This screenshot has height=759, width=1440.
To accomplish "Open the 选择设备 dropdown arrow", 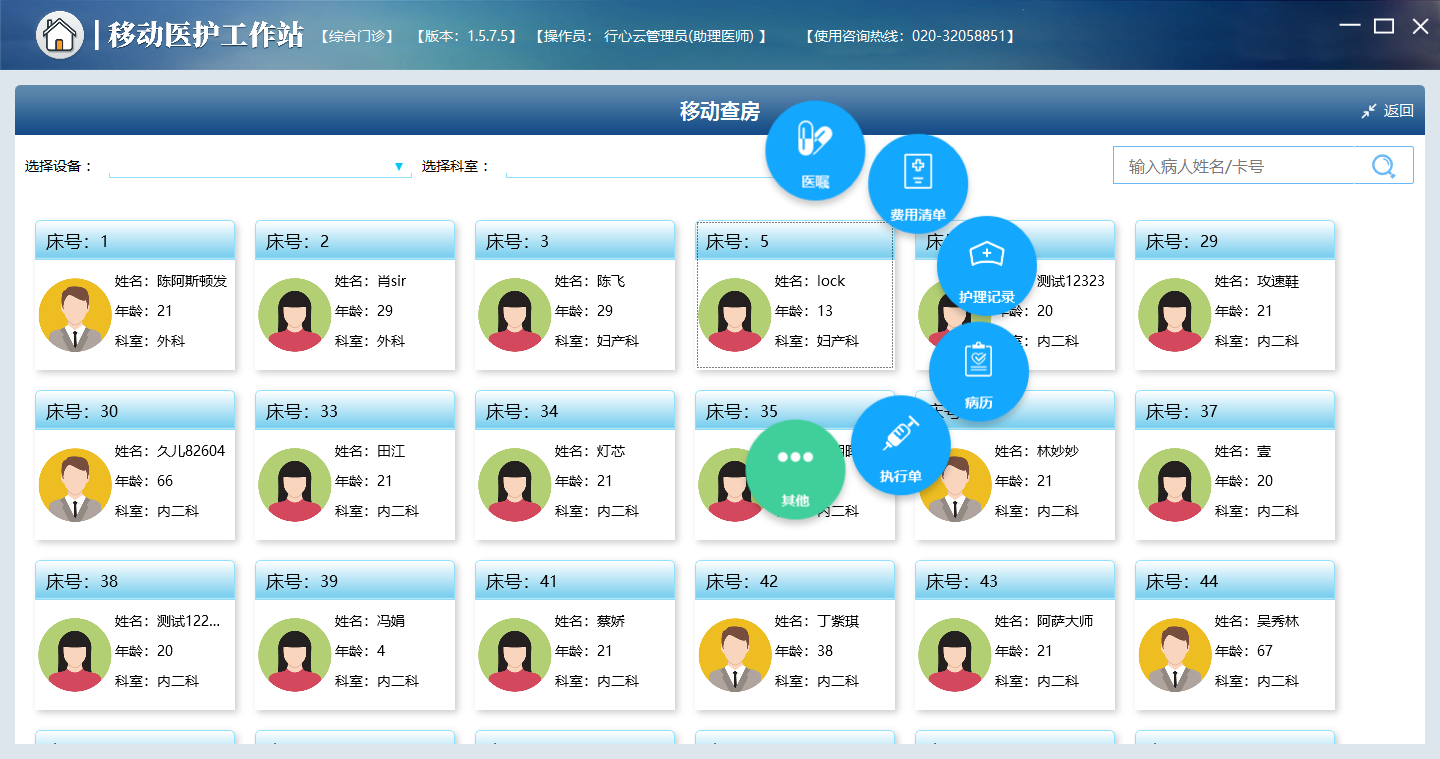I will click(399, 166).
